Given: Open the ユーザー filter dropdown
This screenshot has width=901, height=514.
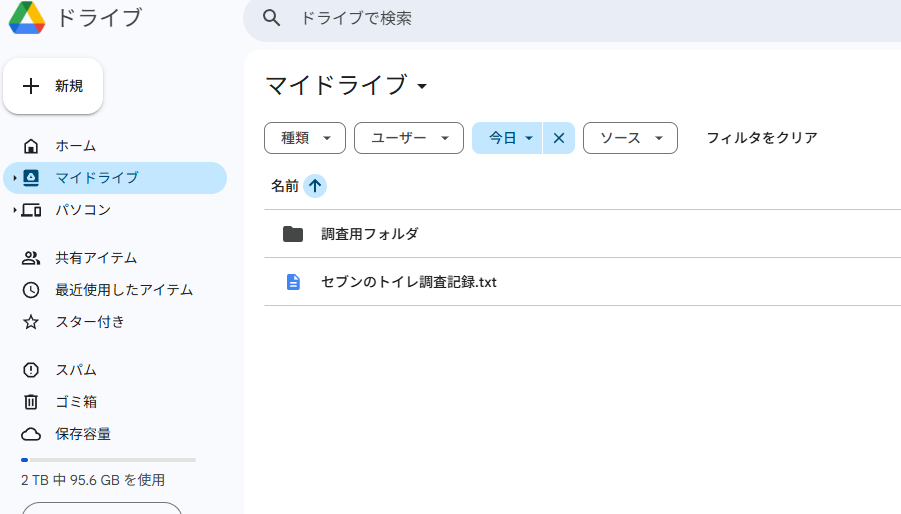Looking at the screenshot, I should tap(409, 138).
